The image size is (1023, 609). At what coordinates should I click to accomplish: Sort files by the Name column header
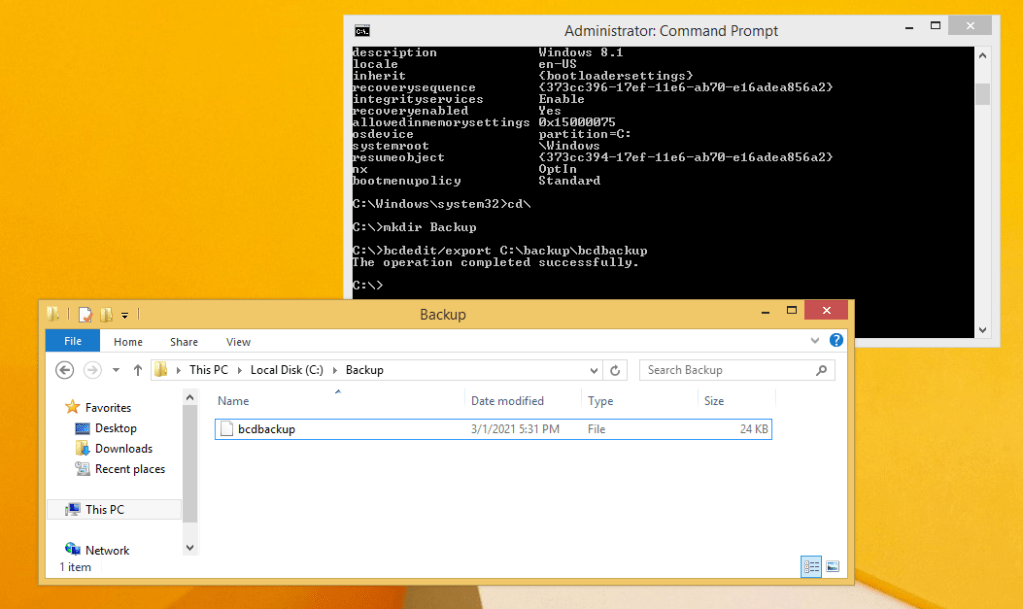(x=233, y=401)
